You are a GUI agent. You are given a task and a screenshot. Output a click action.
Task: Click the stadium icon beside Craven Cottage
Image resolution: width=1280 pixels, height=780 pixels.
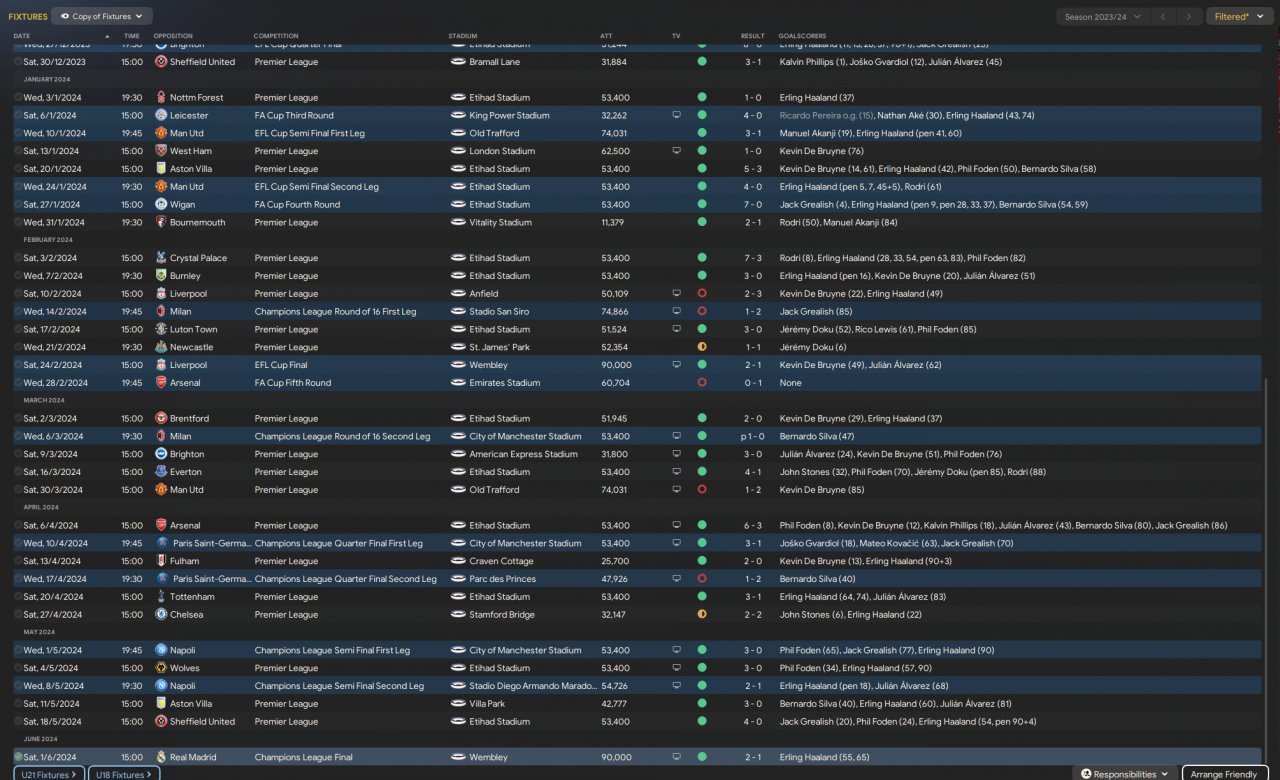[458, 561]
